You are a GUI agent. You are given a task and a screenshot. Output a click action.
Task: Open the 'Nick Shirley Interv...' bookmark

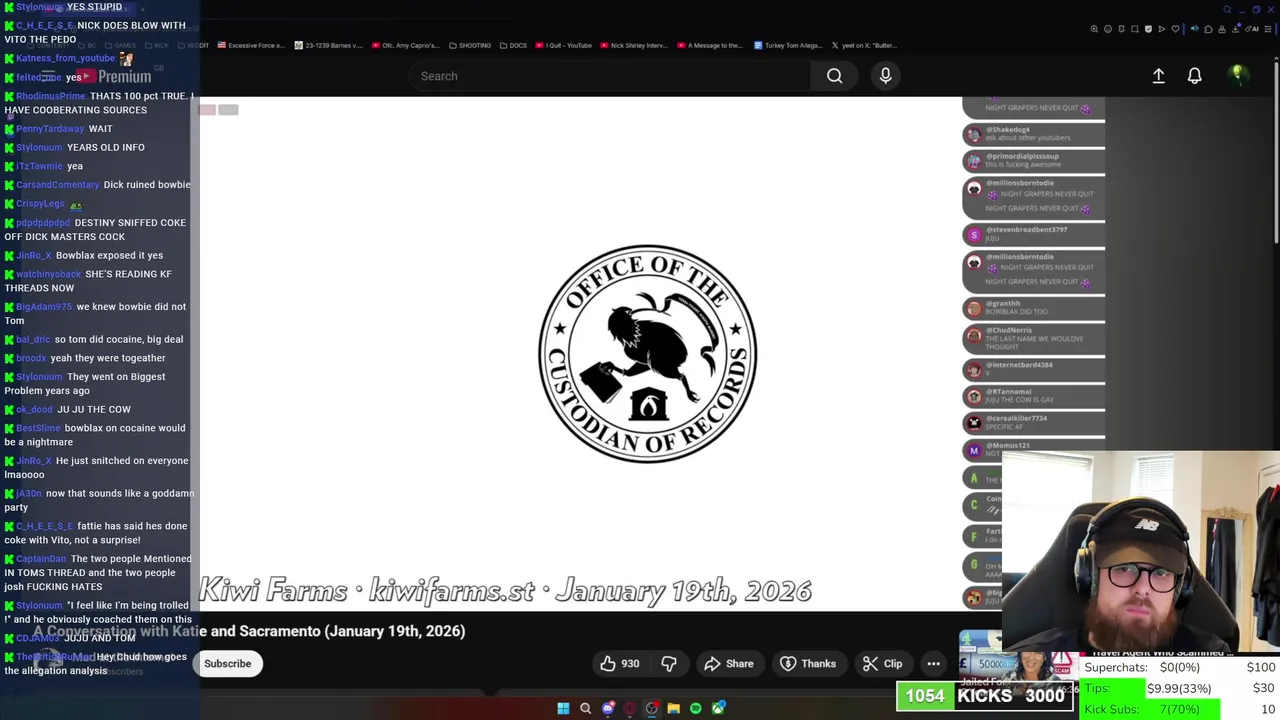pyautogui.click(x=633, y=45)
